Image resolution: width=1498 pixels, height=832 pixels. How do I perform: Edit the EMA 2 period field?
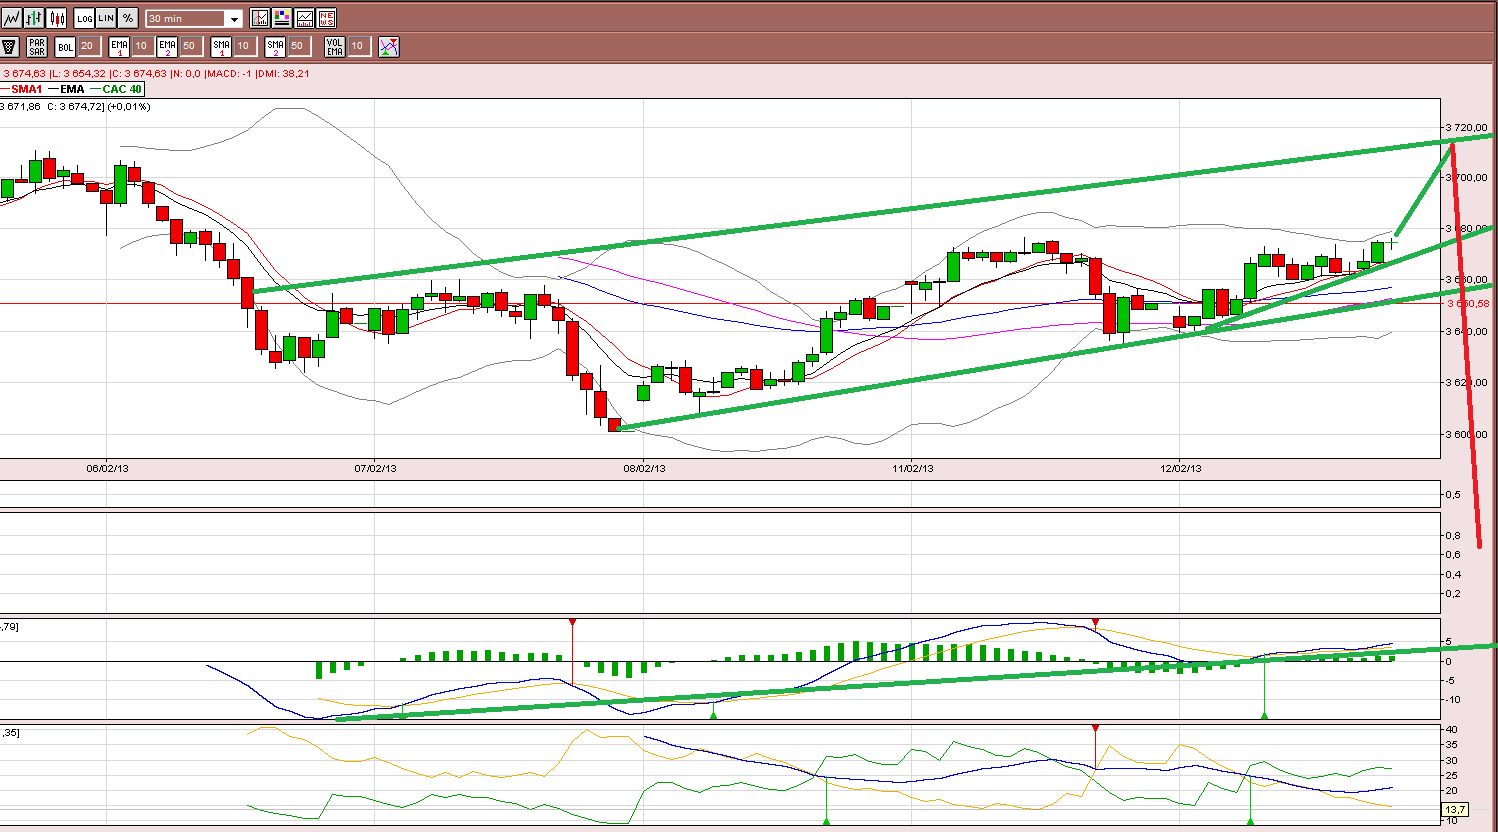pos(190,46)
